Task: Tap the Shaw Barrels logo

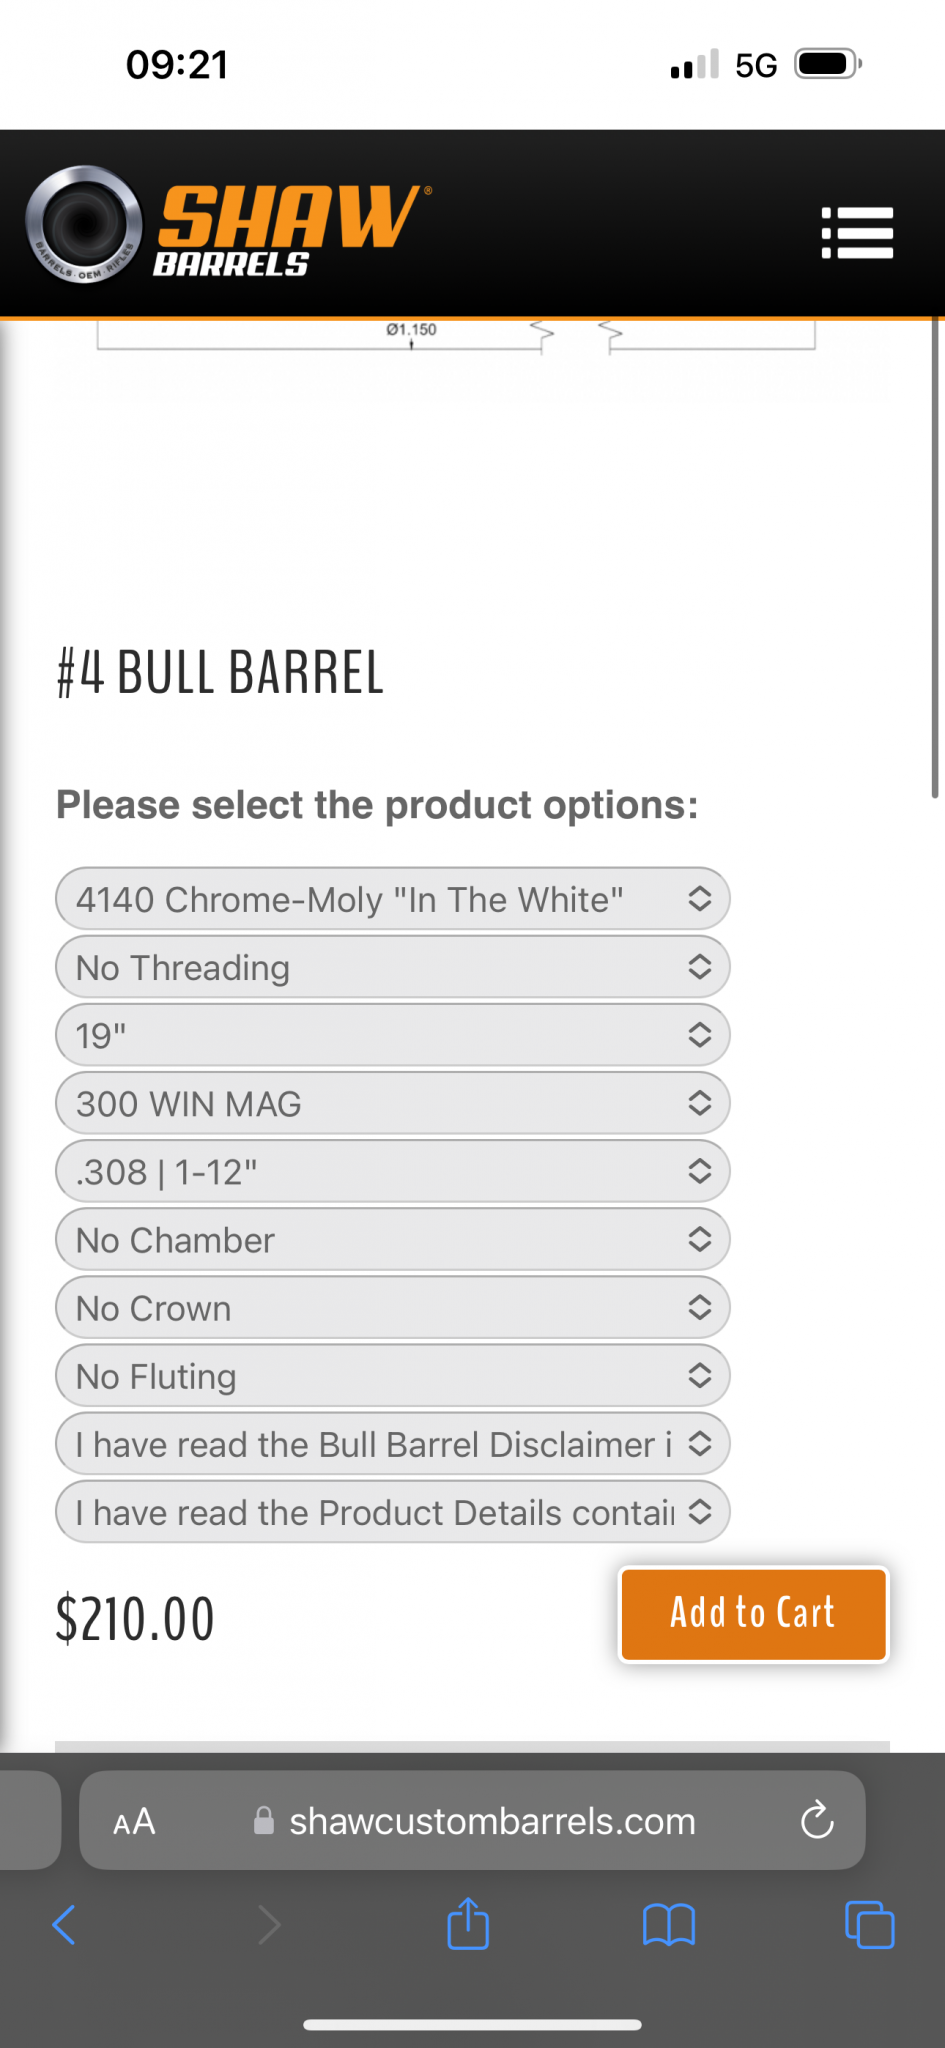Action: pyautogui.click(x=229, y=224)
